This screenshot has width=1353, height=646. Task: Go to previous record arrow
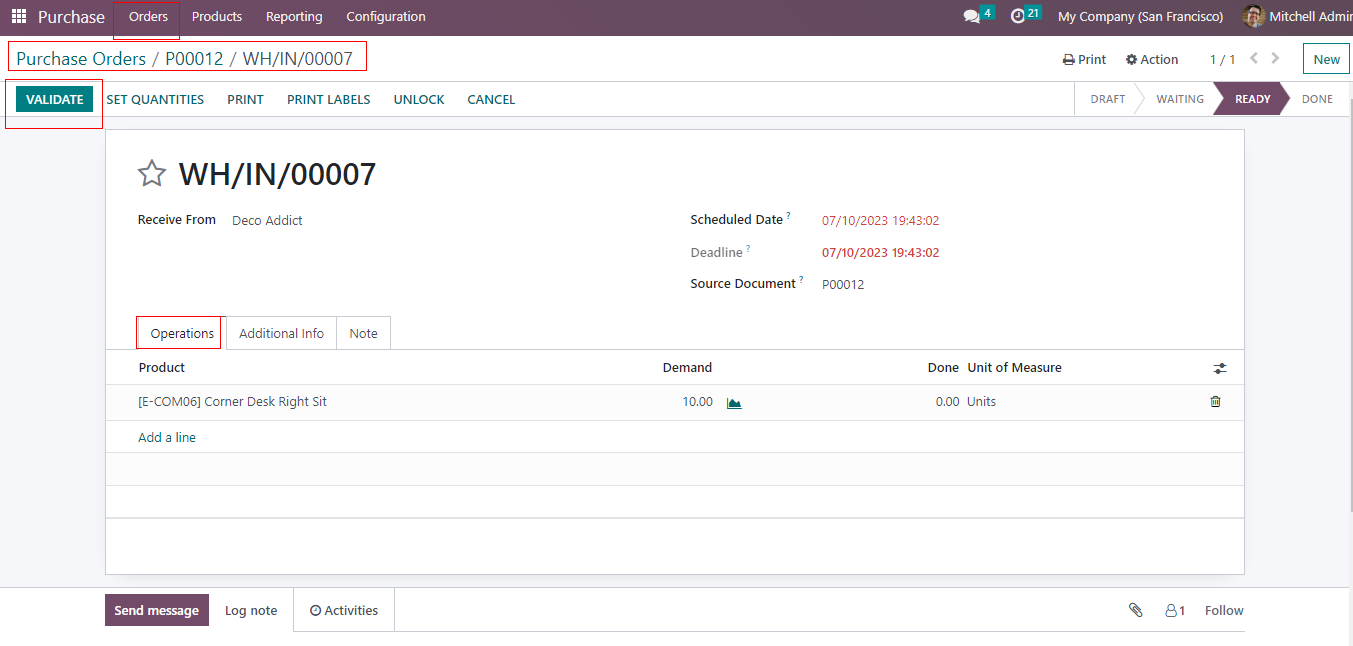click(1254, 59)
